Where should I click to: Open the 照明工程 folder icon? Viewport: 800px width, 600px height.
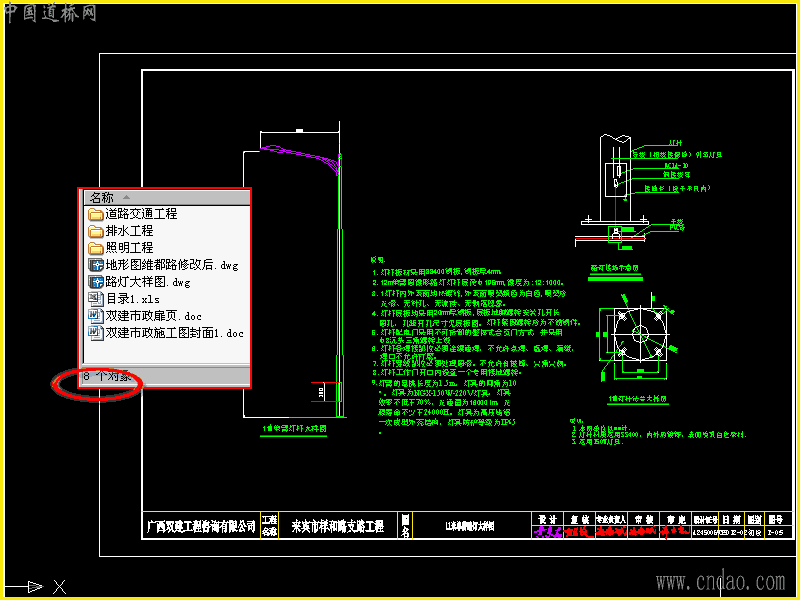tap(95, 248)
